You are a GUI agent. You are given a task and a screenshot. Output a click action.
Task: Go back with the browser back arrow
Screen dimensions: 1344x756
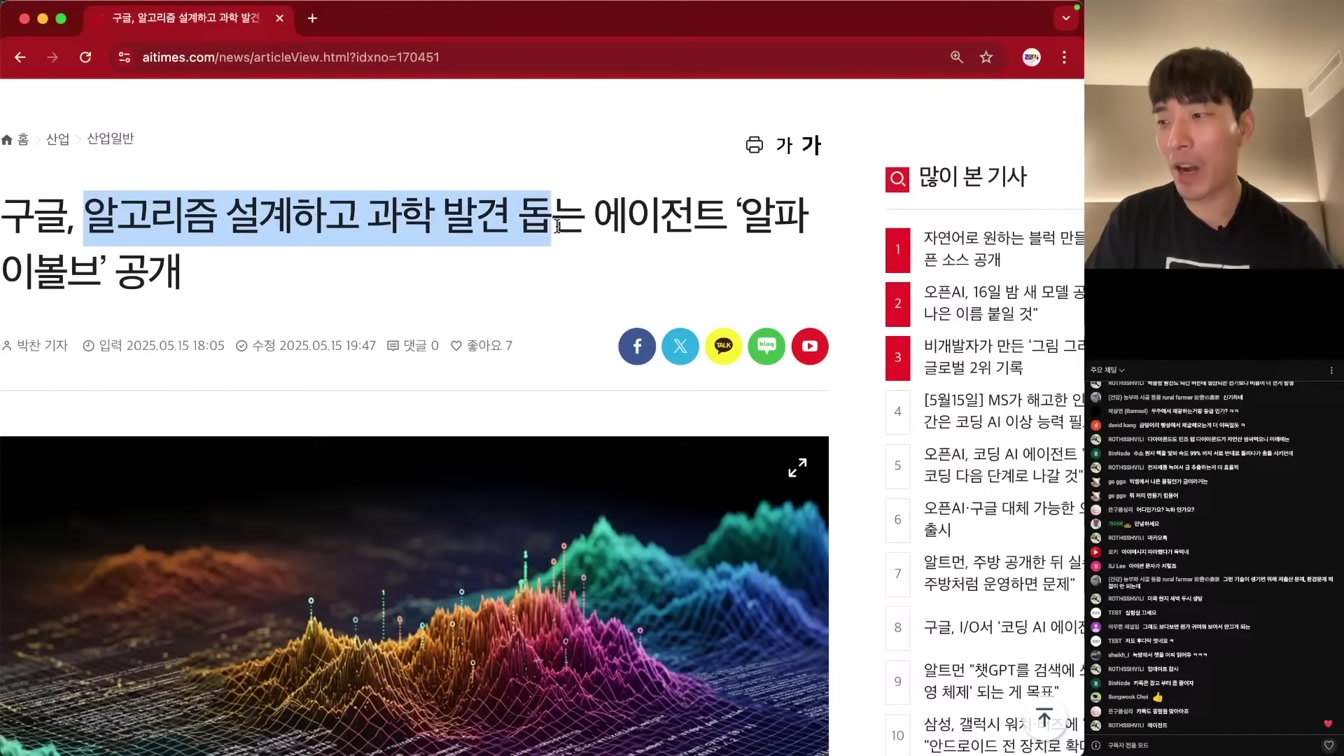tap(20, 57)
